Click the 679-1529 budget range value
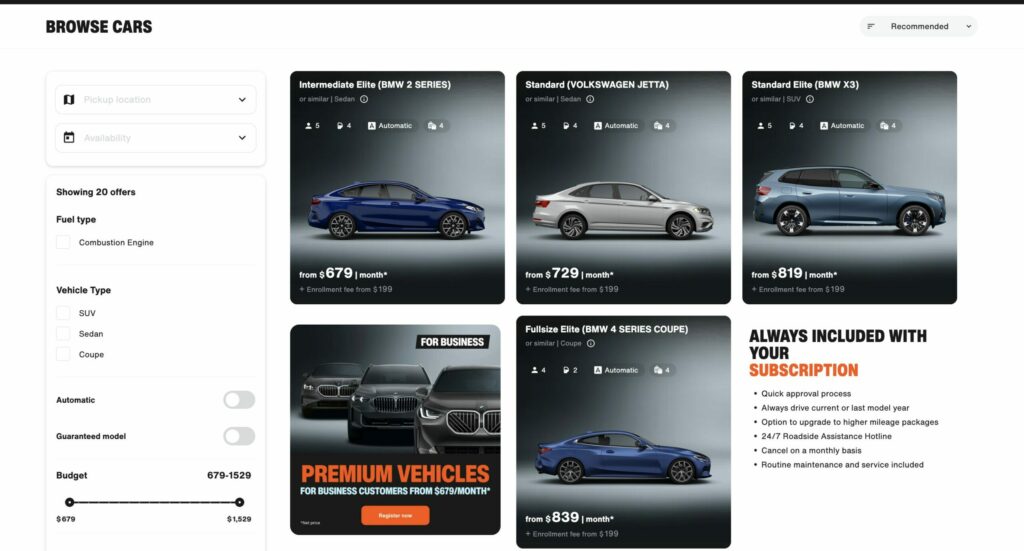1024x551 pixels. pos(229,475)
